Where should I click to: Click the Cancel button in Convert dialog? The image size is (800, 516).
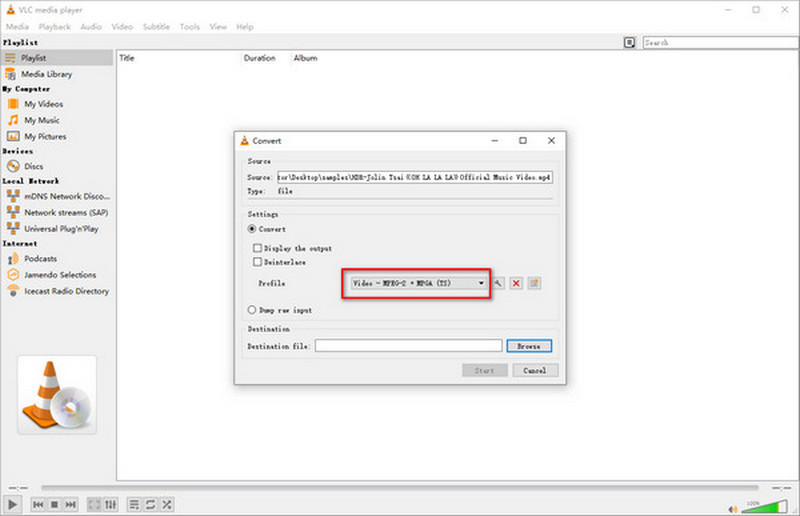point(535,371)
